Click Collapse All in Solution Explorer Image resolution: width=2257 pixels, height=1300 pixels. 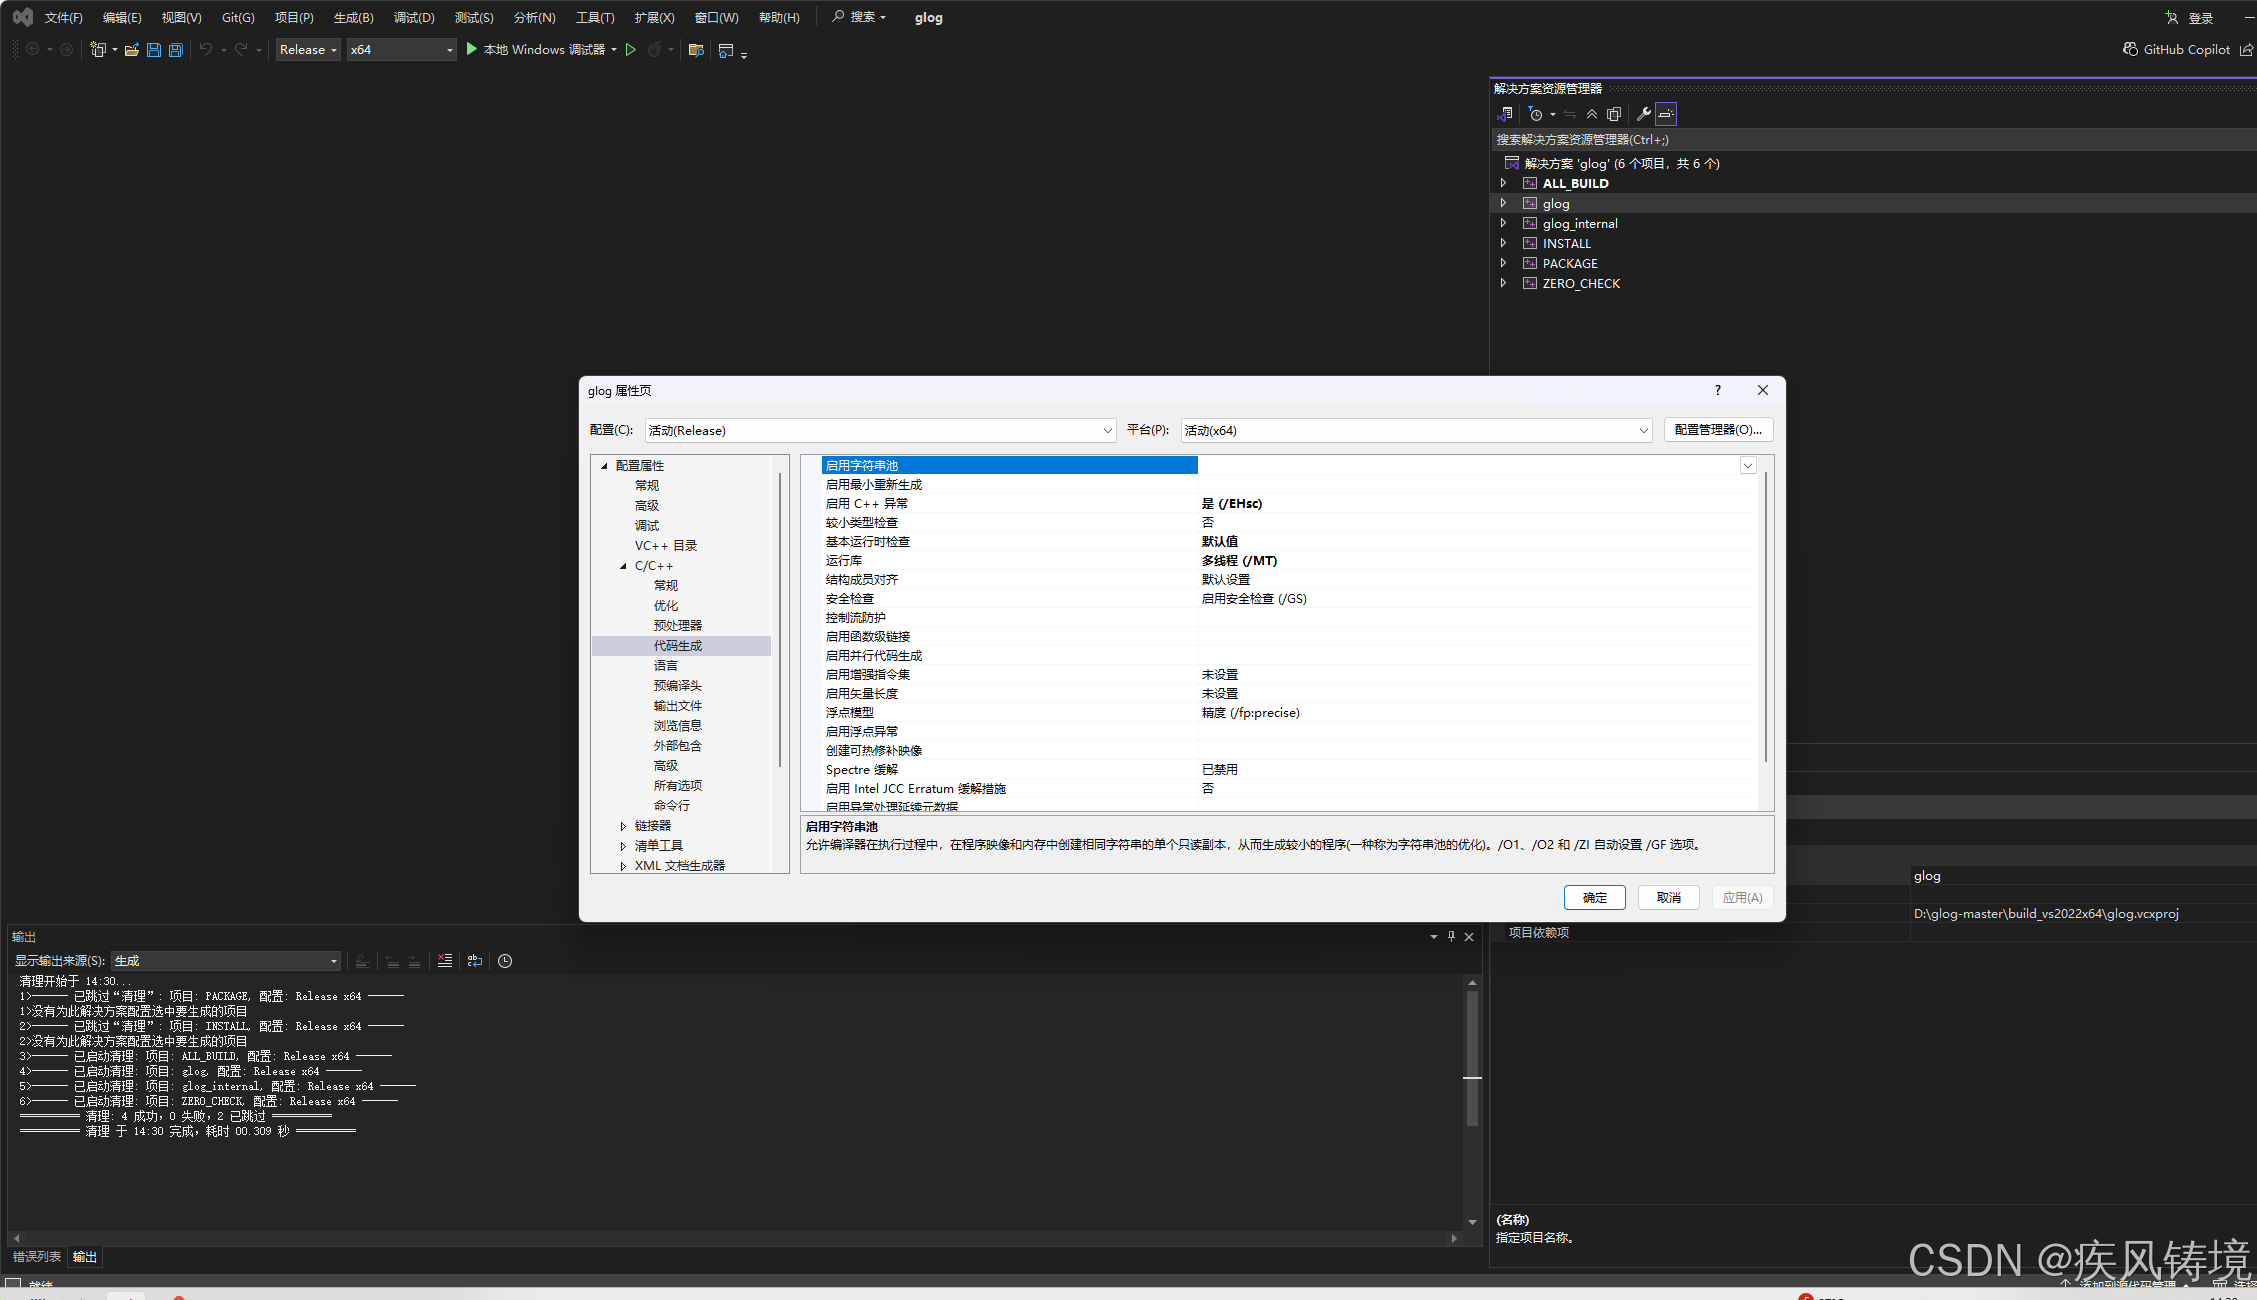coord(1592,114)
